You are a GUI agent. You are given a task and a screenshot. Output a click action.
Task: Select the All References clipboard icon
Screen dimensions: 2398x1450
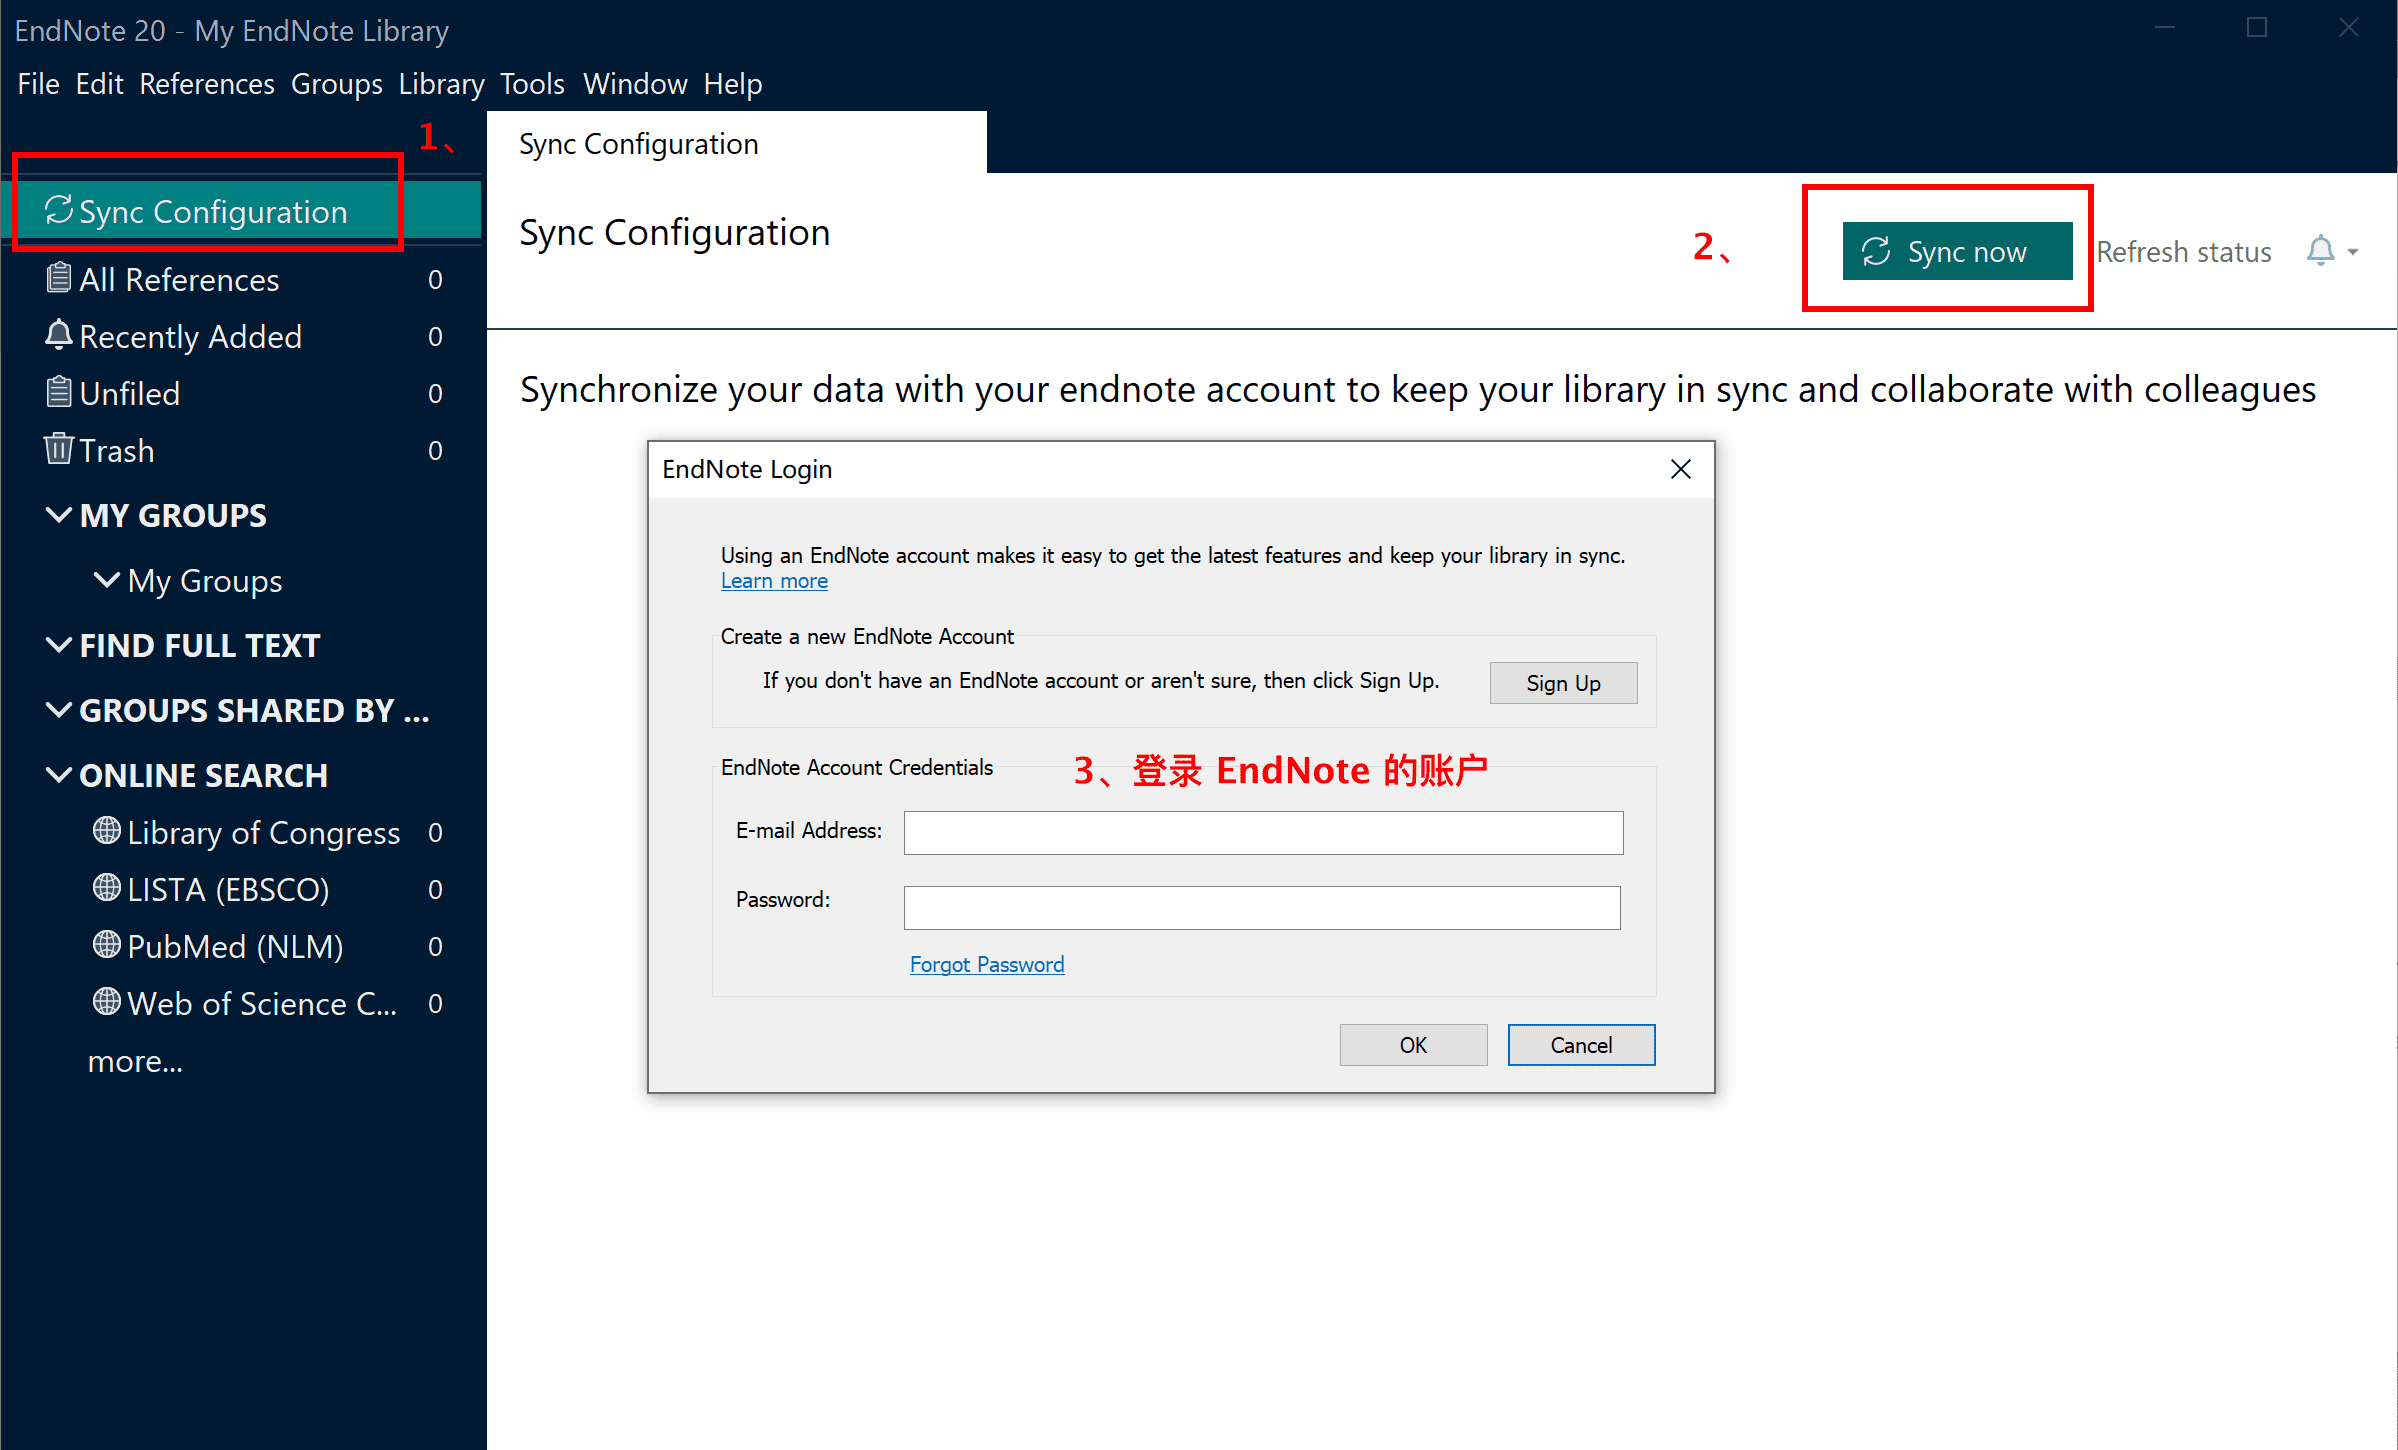coord(58,278)
